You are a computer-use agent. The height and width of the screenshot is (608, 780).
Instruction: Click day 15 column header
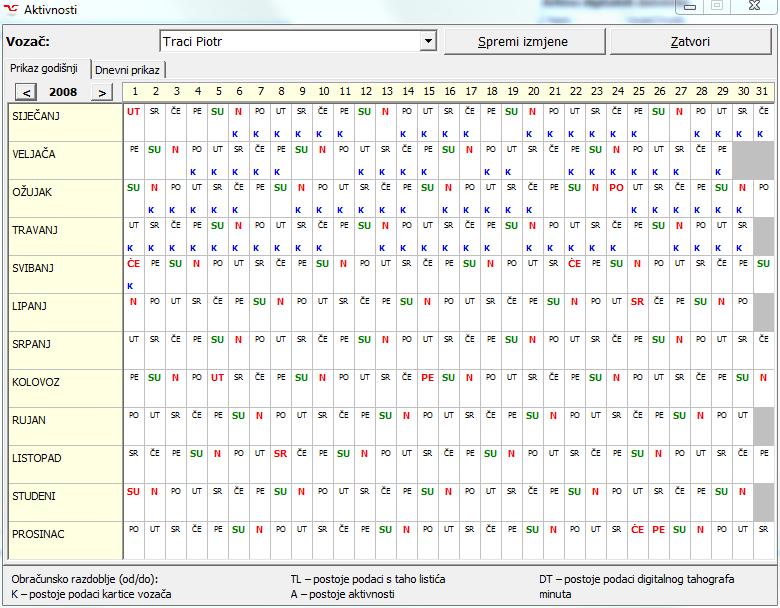click(429, 92)
